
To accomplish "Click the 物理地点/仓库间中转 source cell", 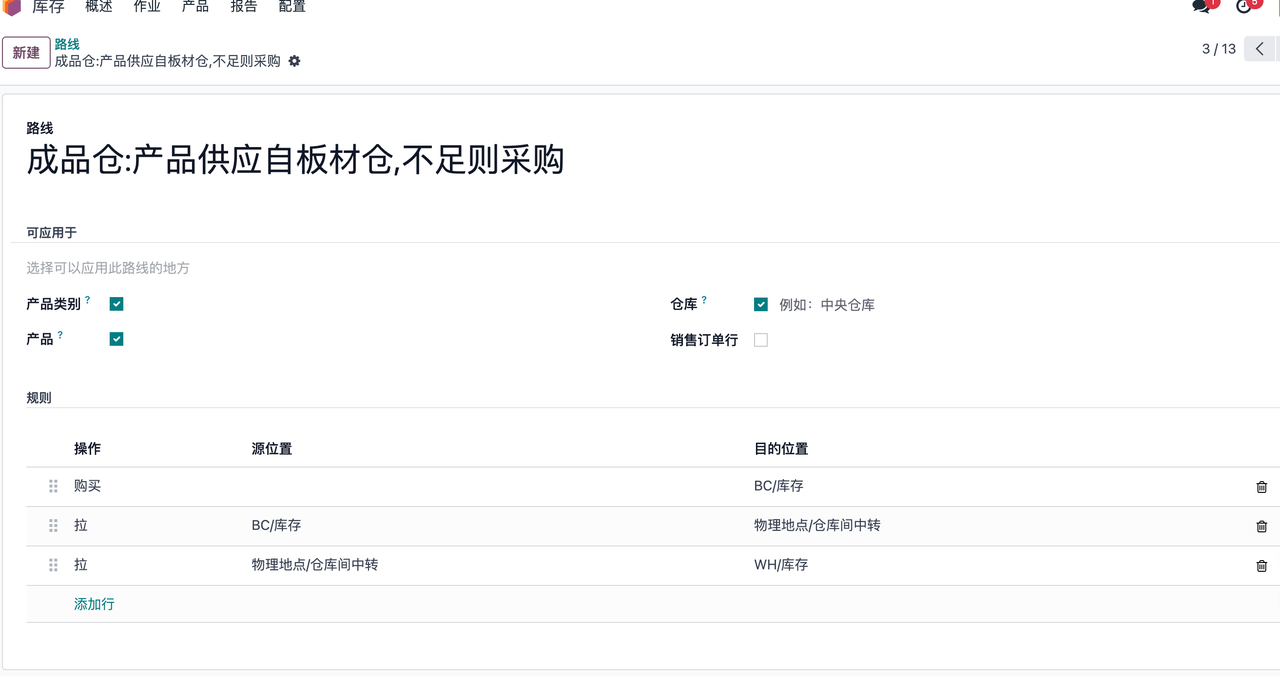I will coord(315,565).
